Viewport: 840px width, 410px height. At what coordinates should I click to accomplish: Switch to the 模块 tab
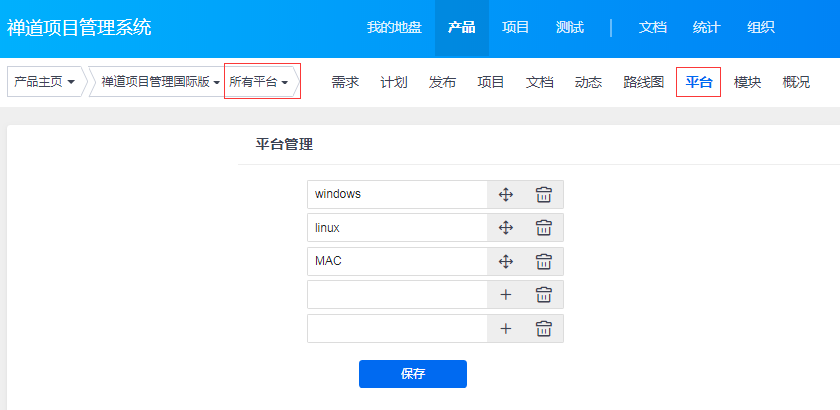pos(747,82)
